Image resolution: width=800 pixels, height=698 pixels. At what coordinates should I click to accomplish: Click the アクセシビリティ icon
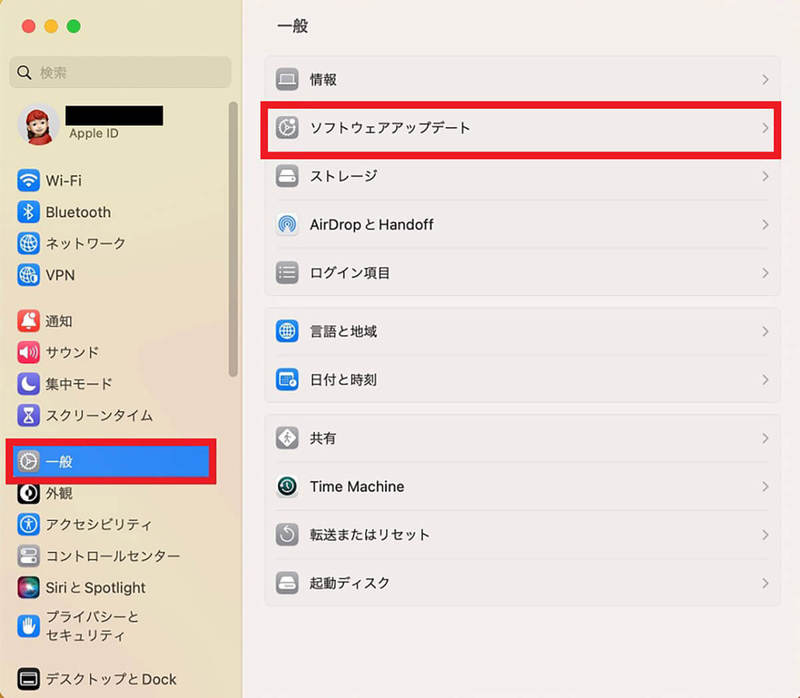[x=29, y=525]
